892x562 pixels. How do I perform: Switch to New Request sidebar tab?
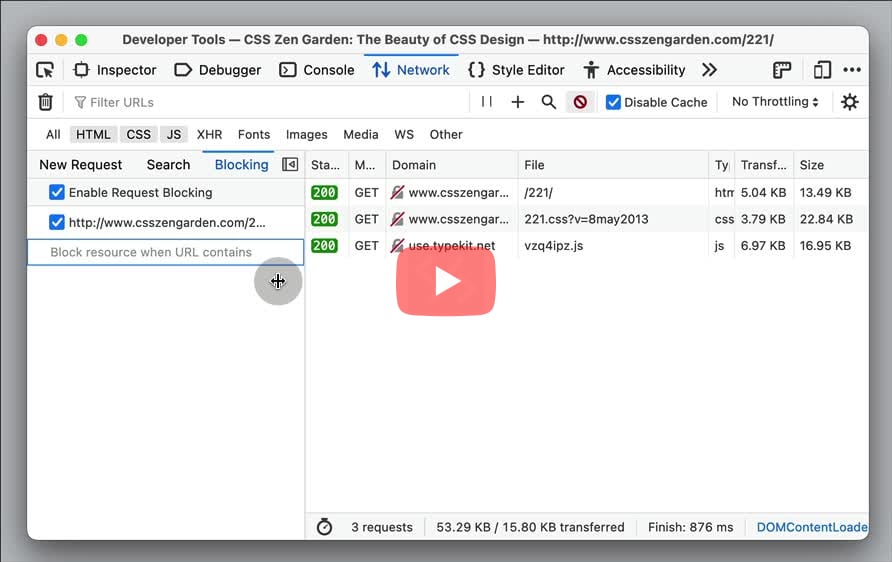[81, 165]
